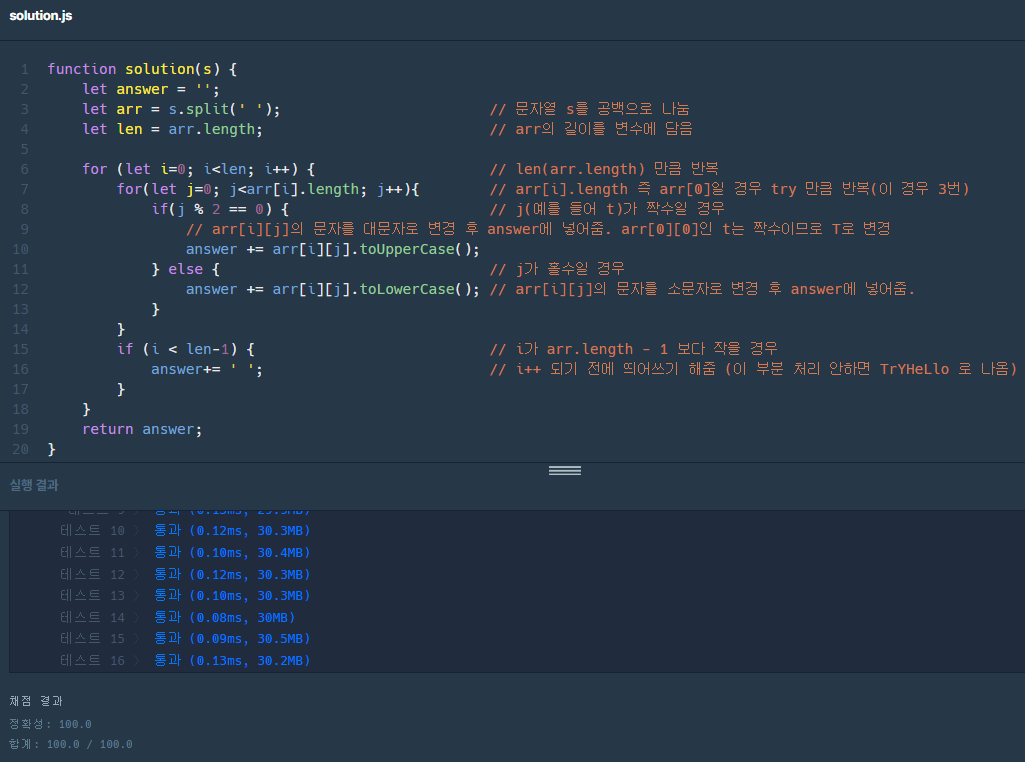Viewport: 1025px width, 762px height.
Task: Place cursor on 'function solution(s) {' line
Action: coord(143,69)
